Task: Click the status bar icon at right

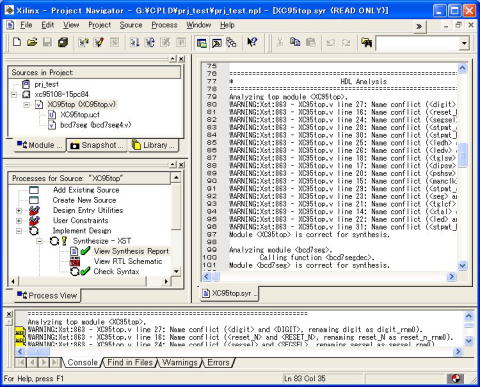Action: click(455, 378)
